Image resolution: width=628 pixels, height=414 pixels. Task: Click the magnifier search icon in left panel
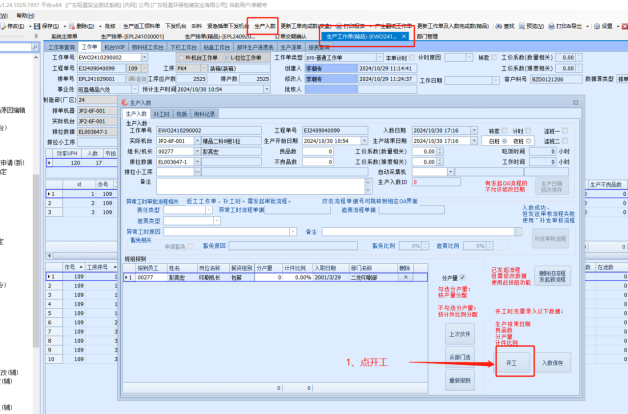pyautogui.click(x=35, y=47)
